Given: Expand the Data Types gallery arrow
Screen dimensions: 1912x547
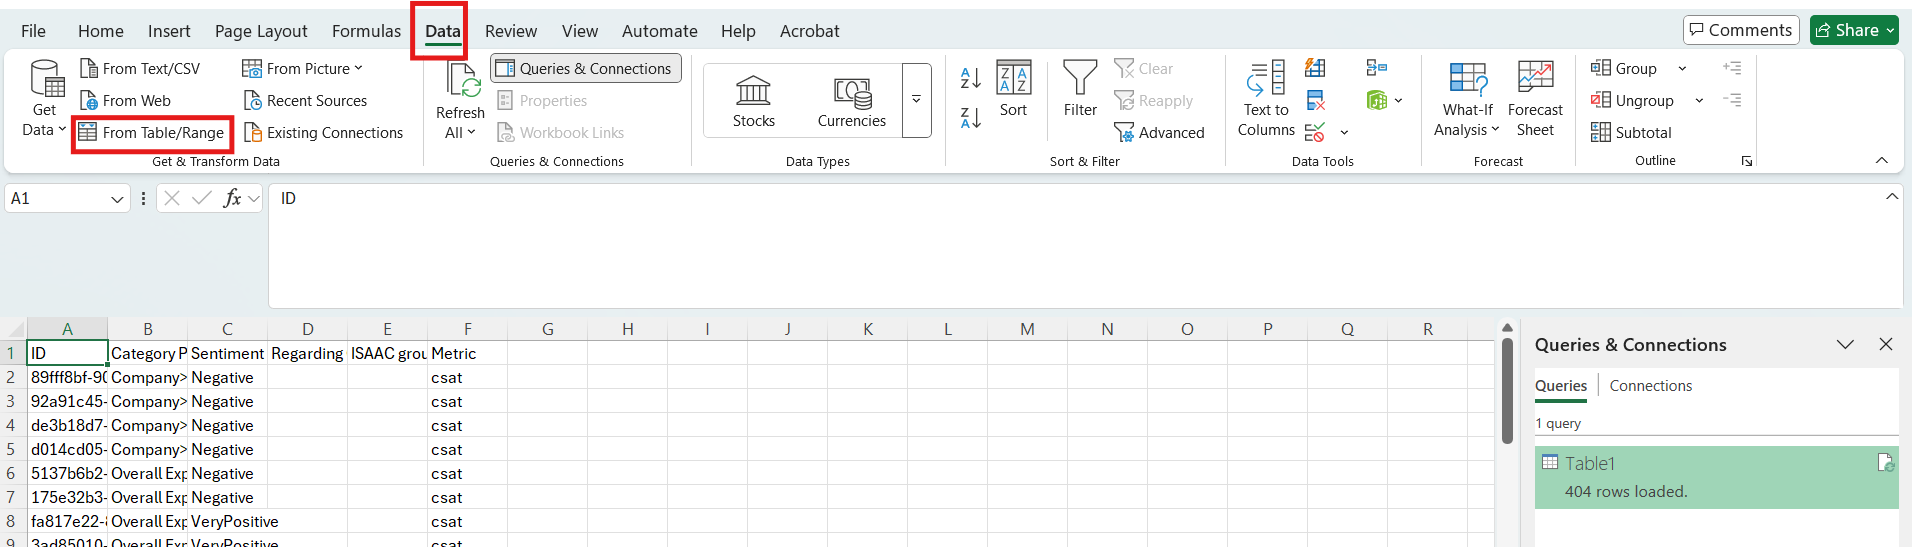Looking at the screenshot, I should coord(916,100).
